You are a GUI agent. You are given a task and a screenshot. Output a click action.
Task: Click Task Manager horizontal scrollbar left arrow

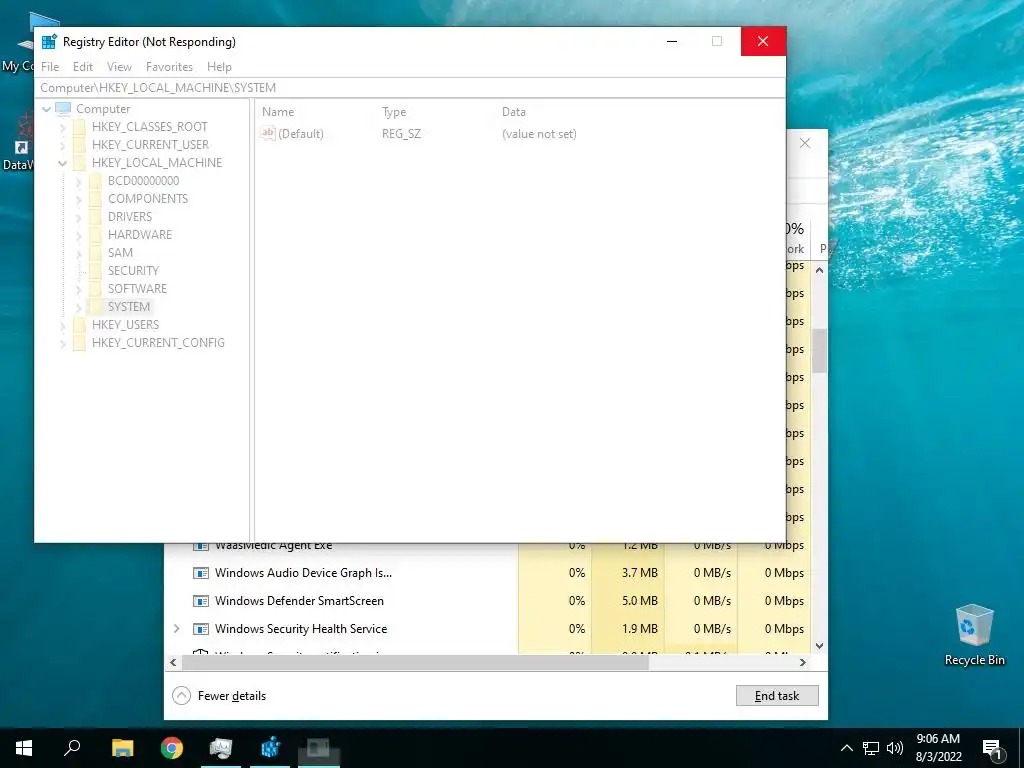(173, 662)
